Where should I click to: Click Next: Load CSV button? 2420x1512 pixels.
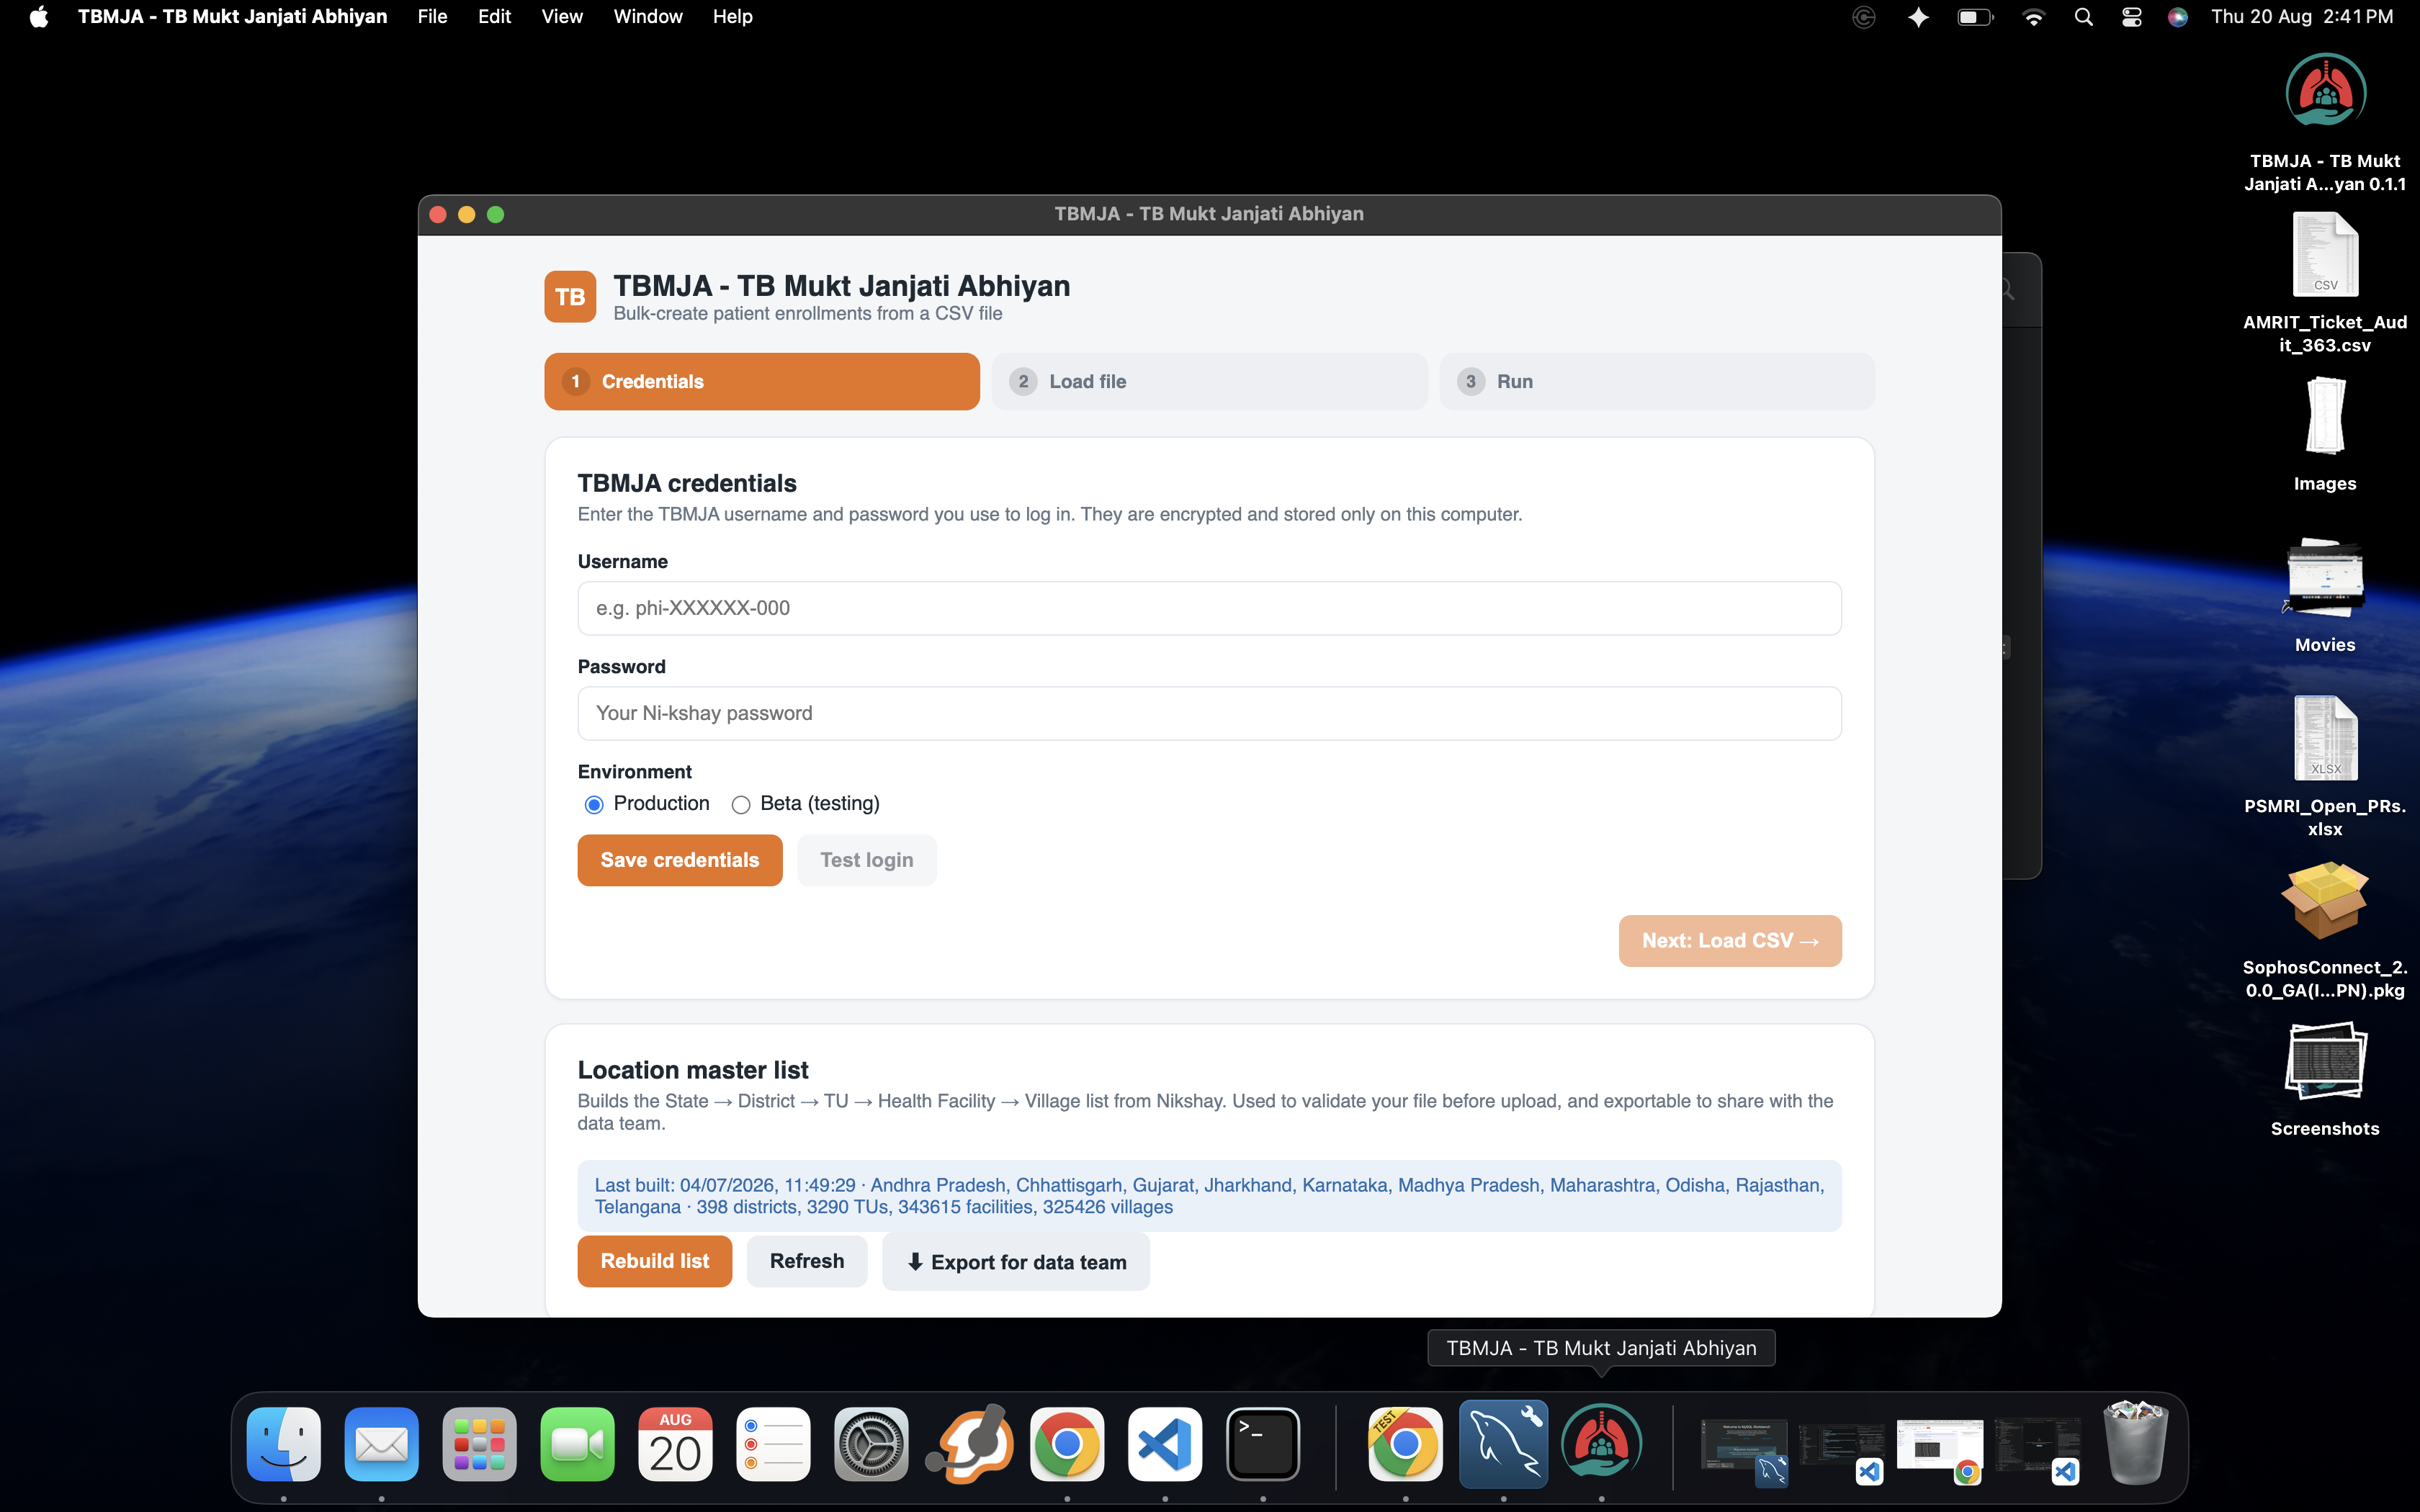click(1730, 941)
